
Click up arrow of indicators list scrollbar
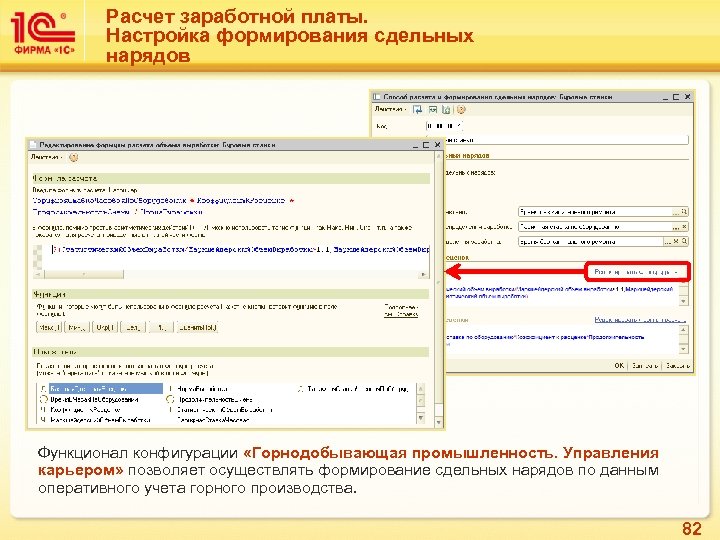(420, 389)
